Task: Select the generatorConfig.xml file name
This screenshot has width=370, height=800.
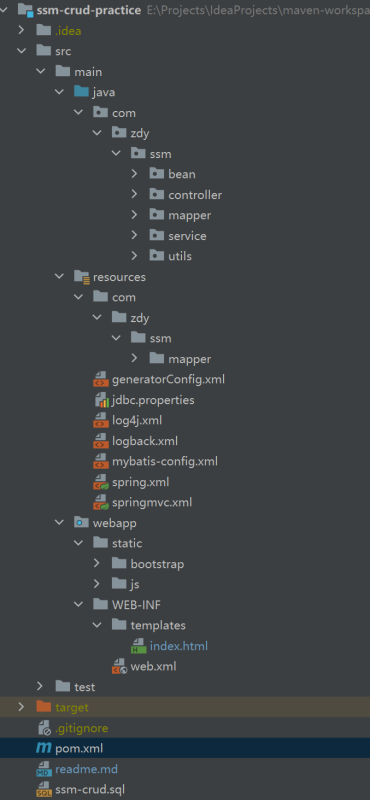Action: [x=168, y=380]
